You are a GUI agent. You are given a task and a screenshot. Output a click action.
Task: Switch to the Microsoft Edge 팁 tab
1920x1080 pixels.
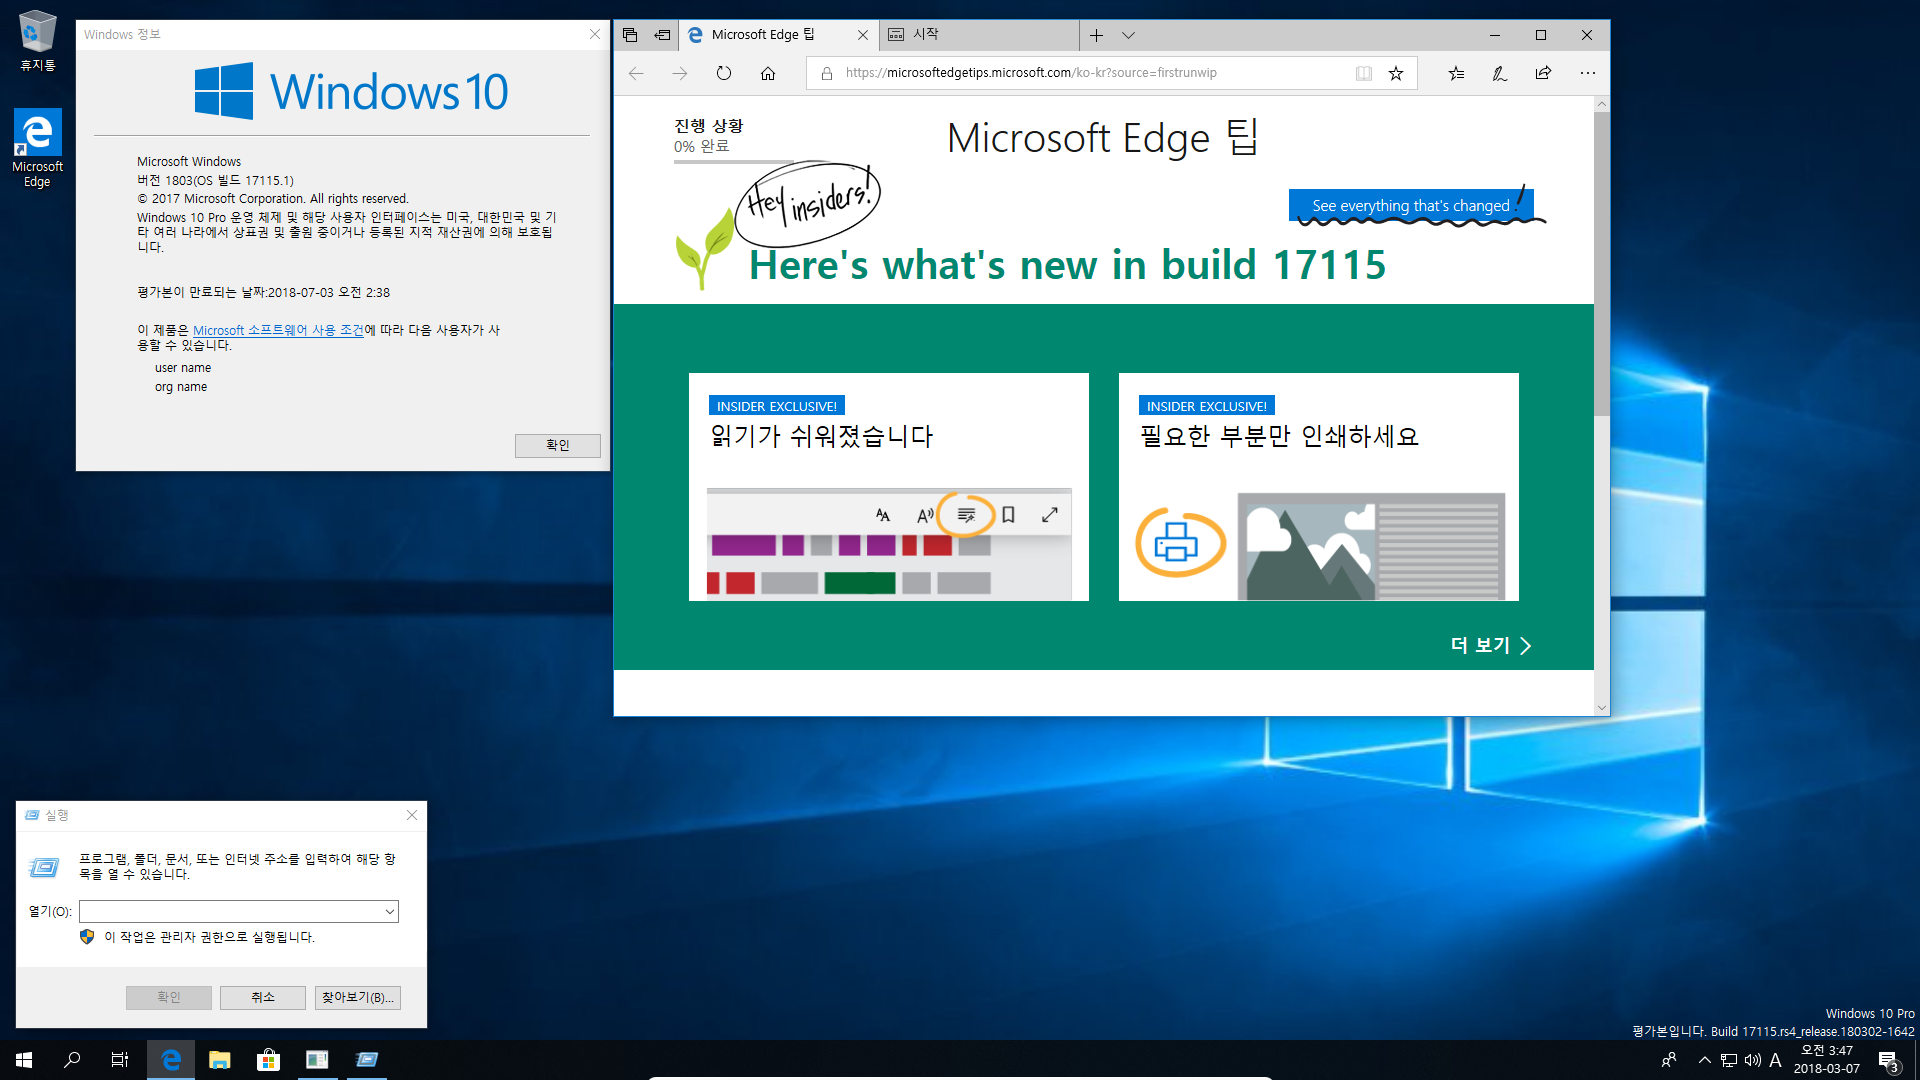[x=779, y=35]
